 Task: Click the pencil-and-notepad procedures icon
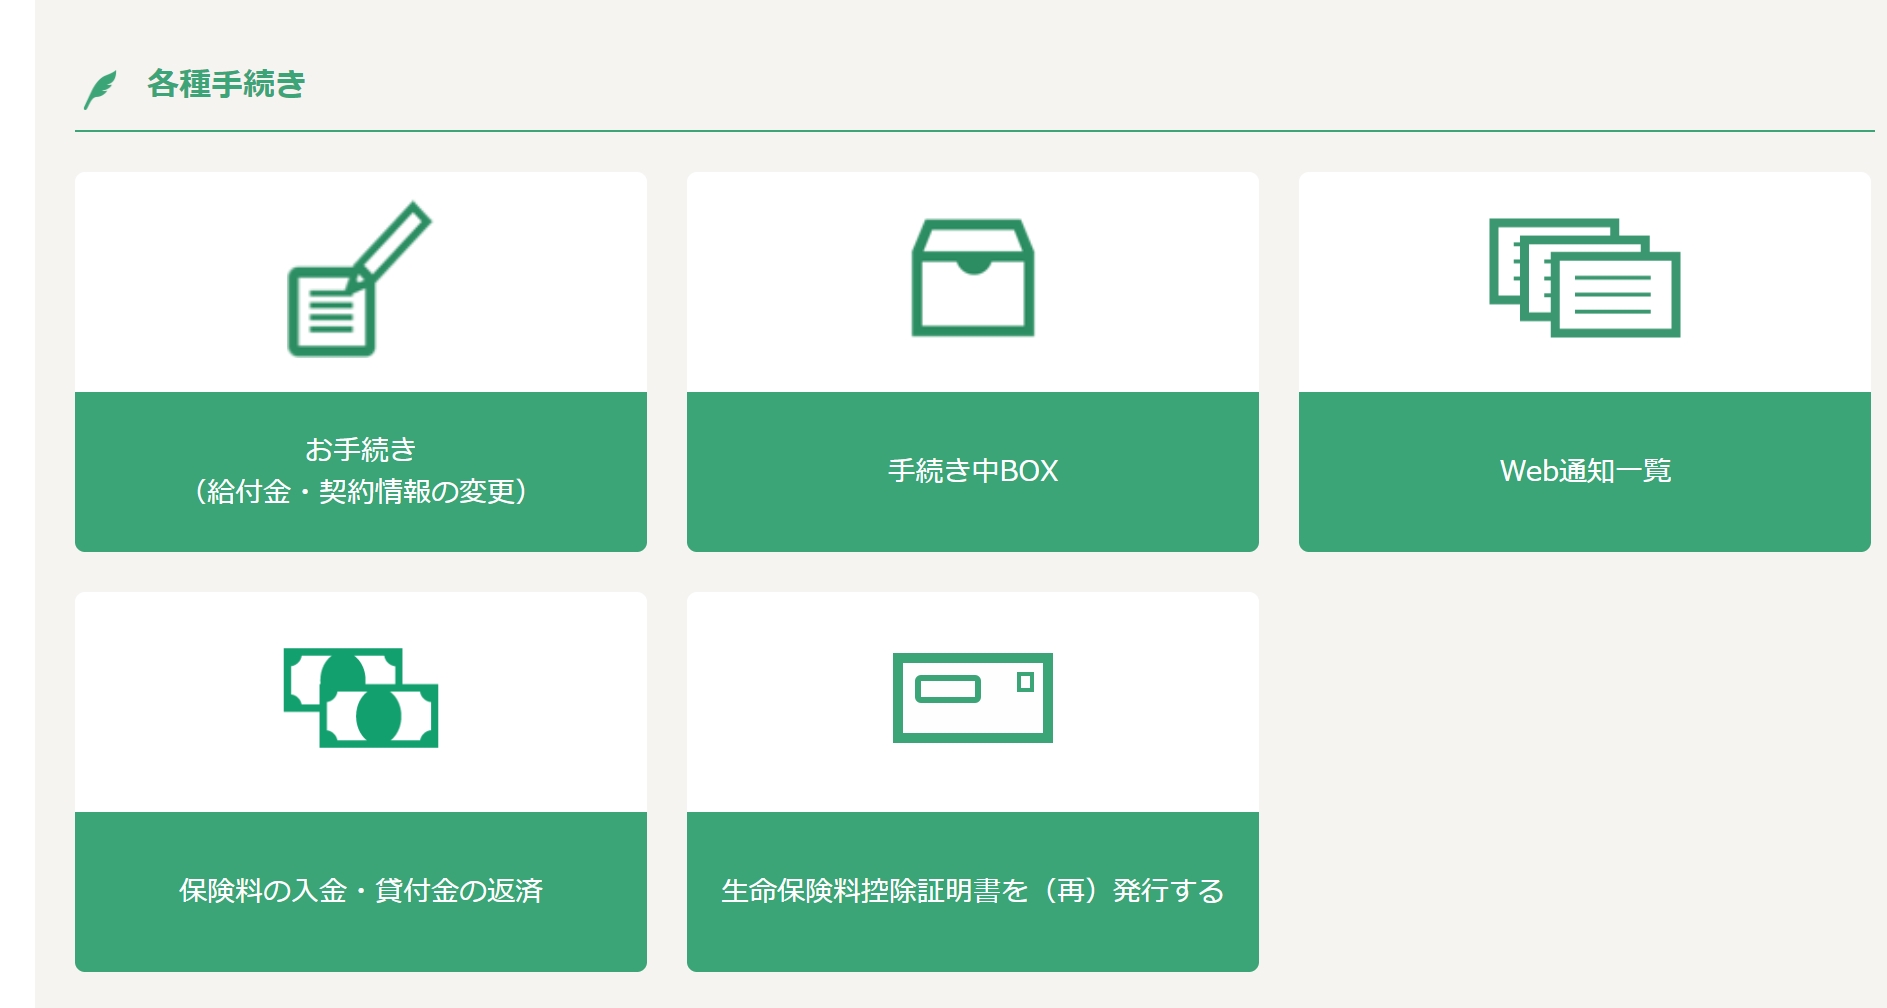coord(359,280)
